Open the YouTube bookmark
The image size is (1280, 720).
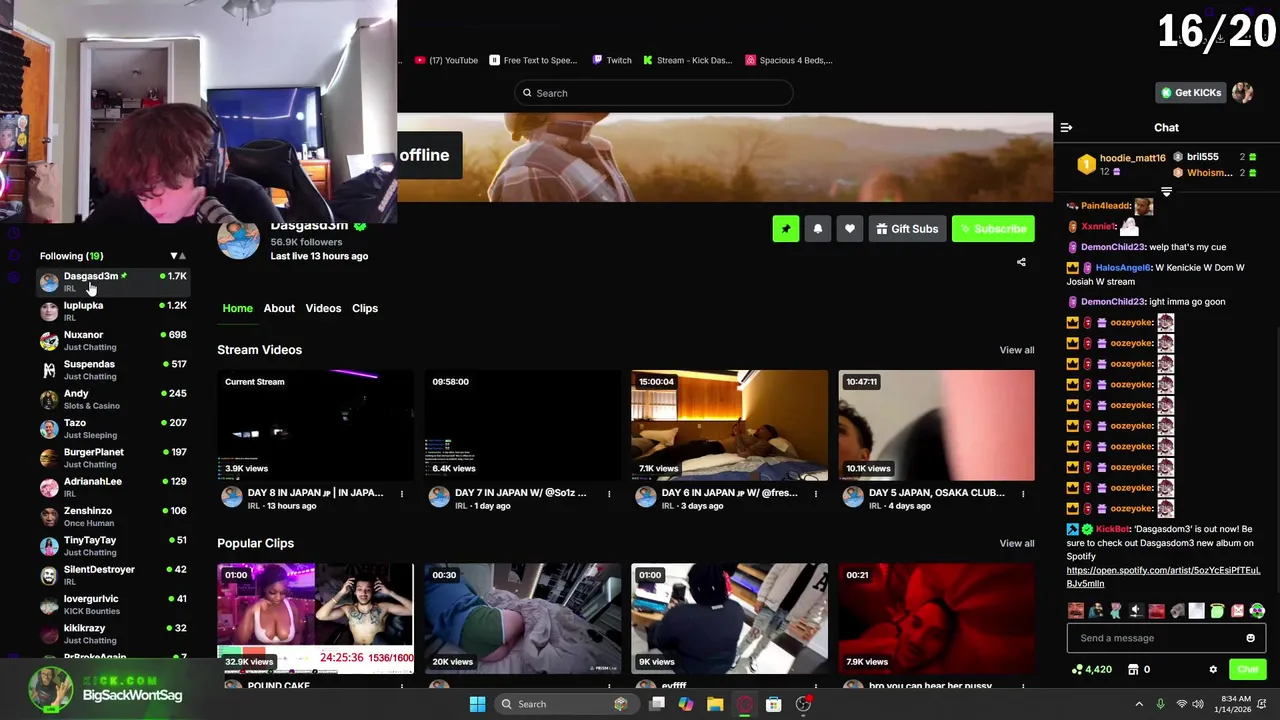coord(446,60)
